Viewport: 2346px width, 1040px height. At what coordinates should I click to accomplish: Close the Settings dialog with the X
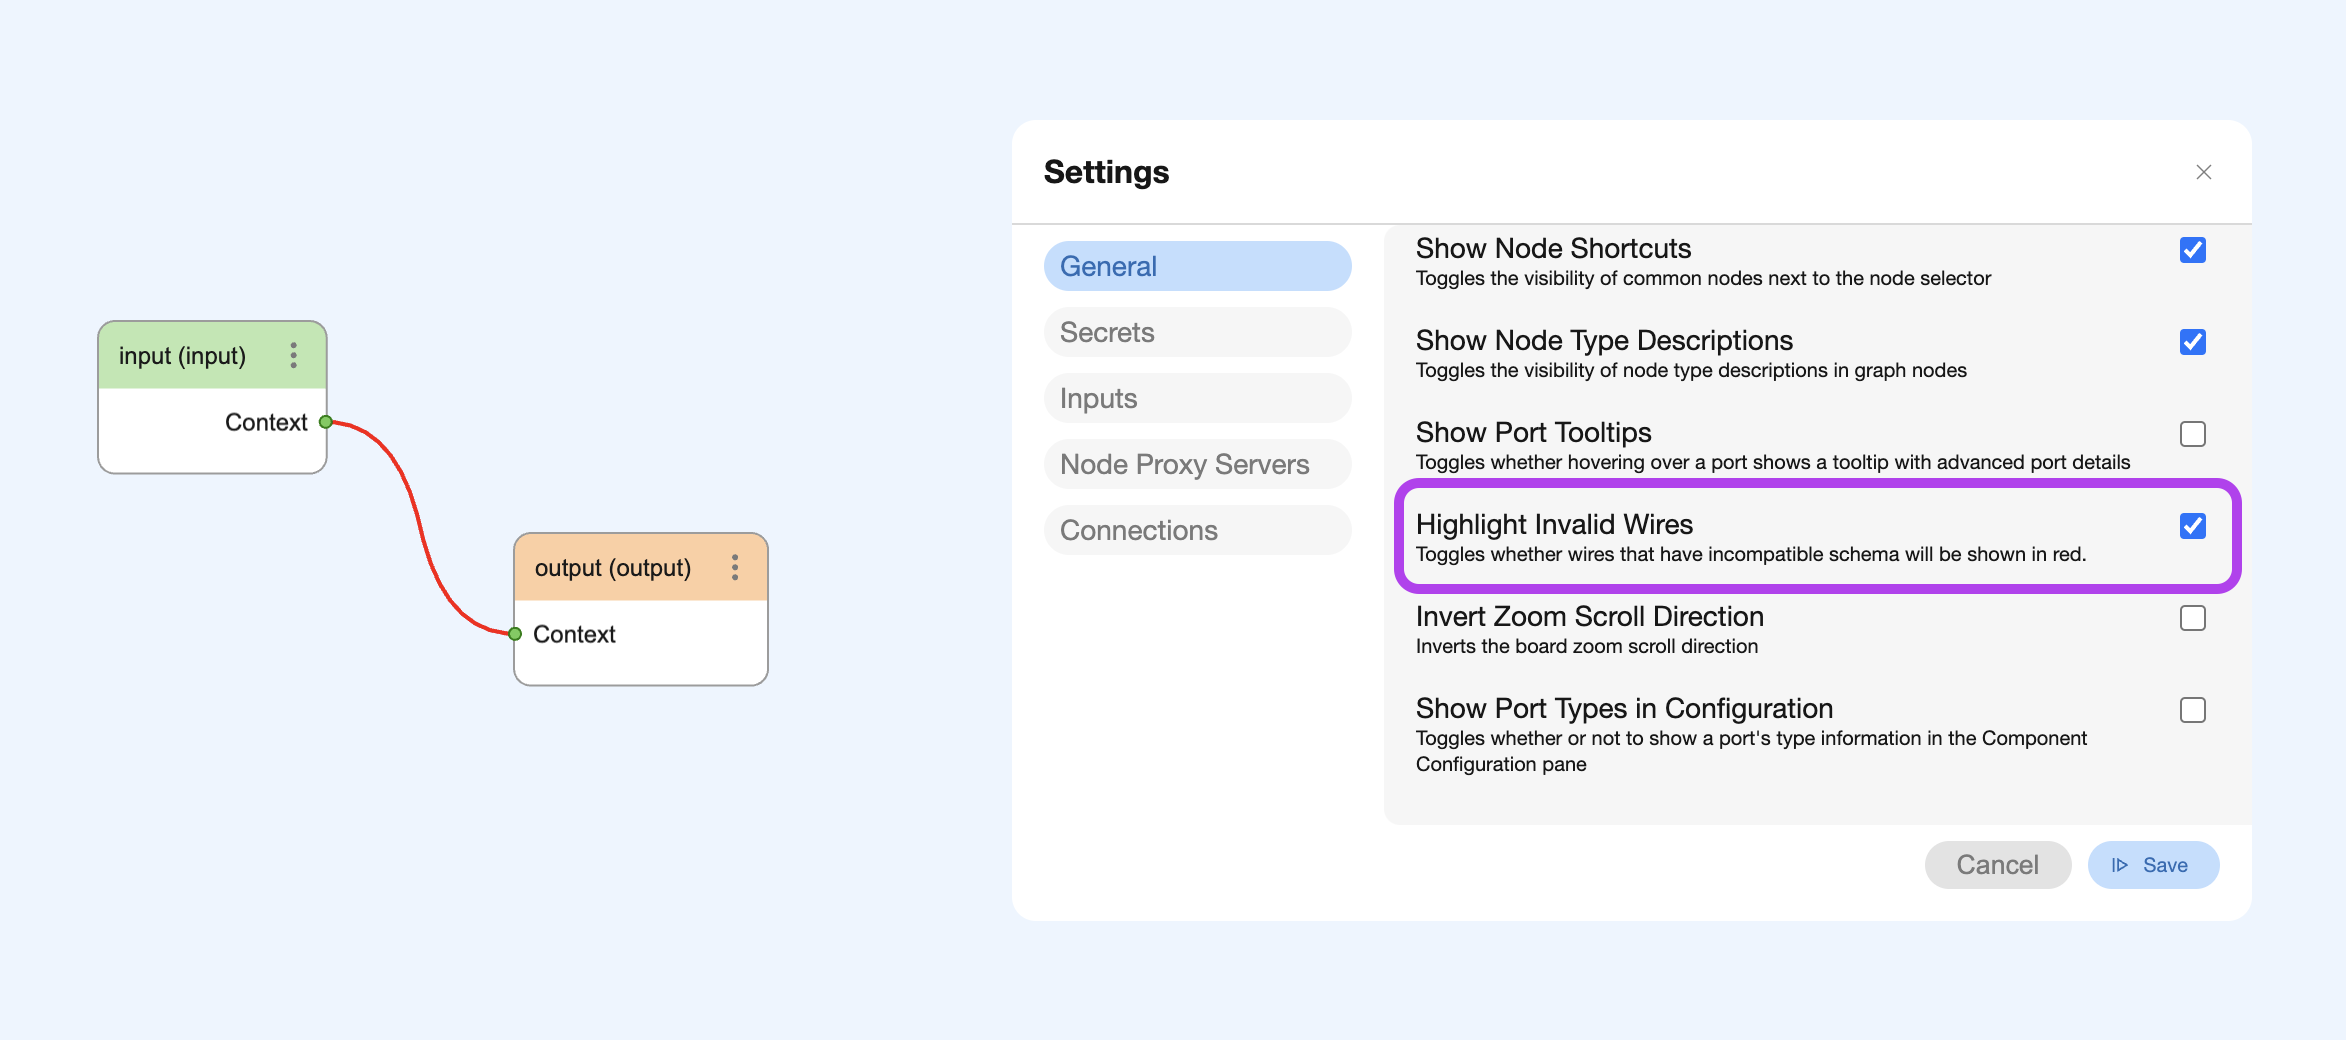[2204, 172]
